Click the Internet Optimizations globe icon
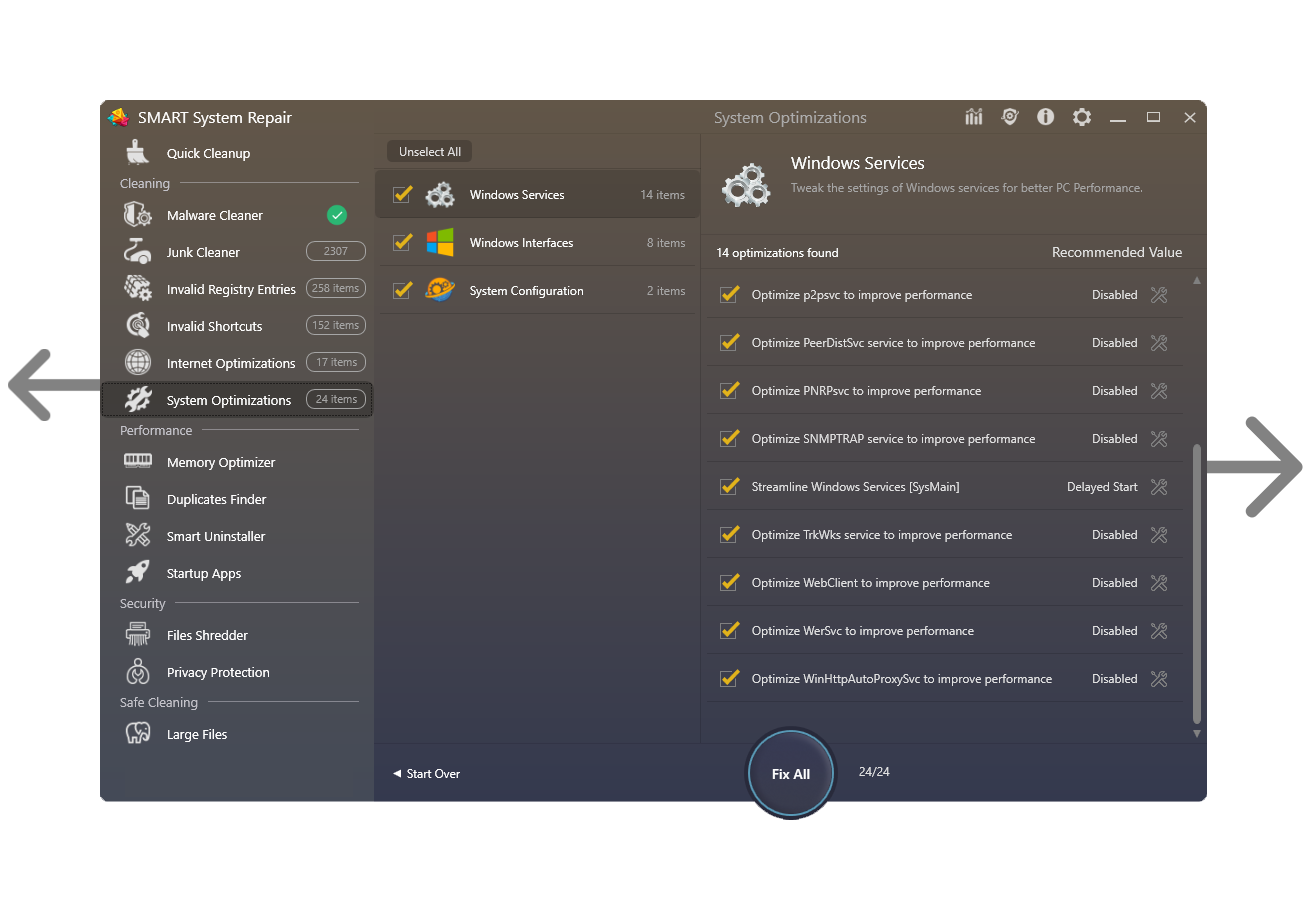Image resolution: width=1307 pixels, height=920 pixels. pos(138,363)
